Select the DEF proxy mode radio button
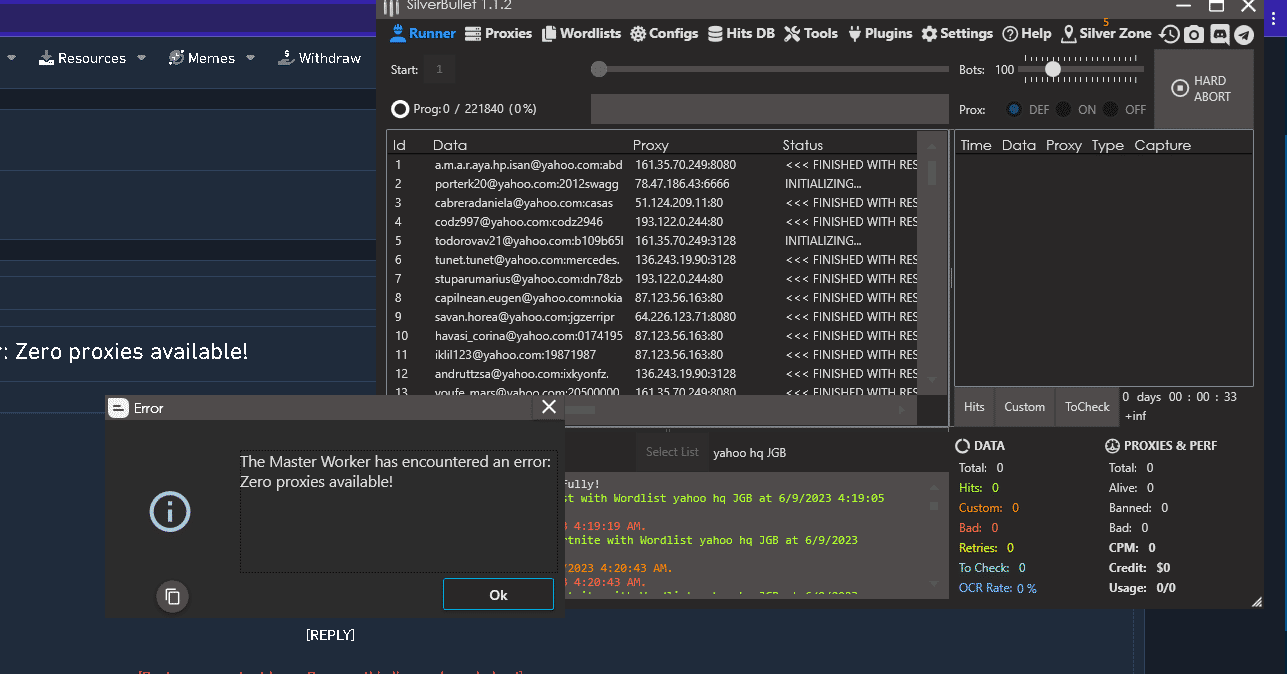 click(x=1014, y=109)
